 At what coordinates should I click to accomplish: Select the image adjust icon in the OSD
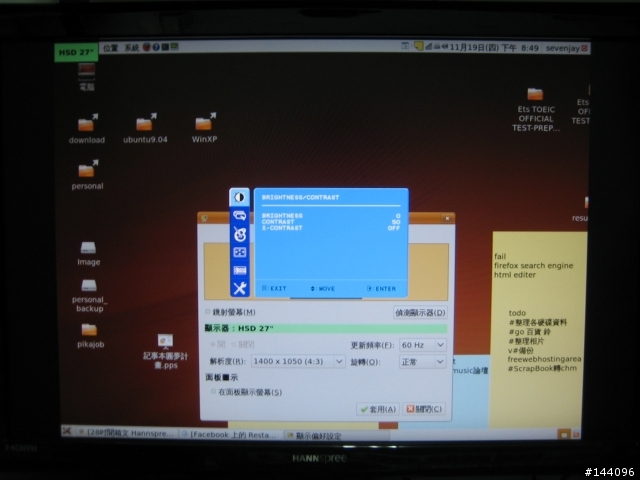click(240, 252)
